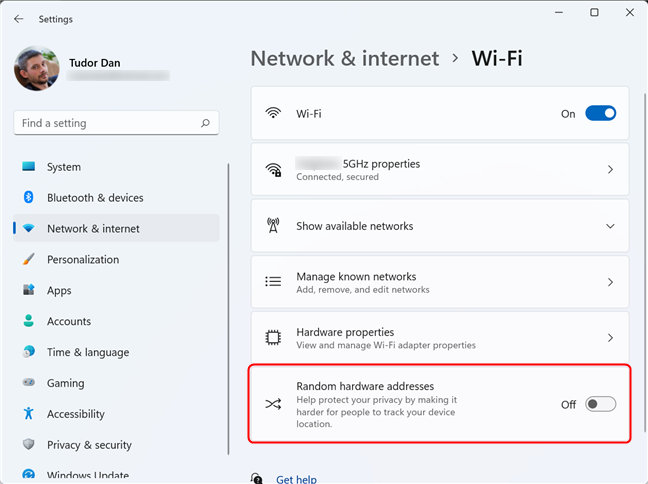Open Manage known networks
648x484 pixels.
coord(440,282)
